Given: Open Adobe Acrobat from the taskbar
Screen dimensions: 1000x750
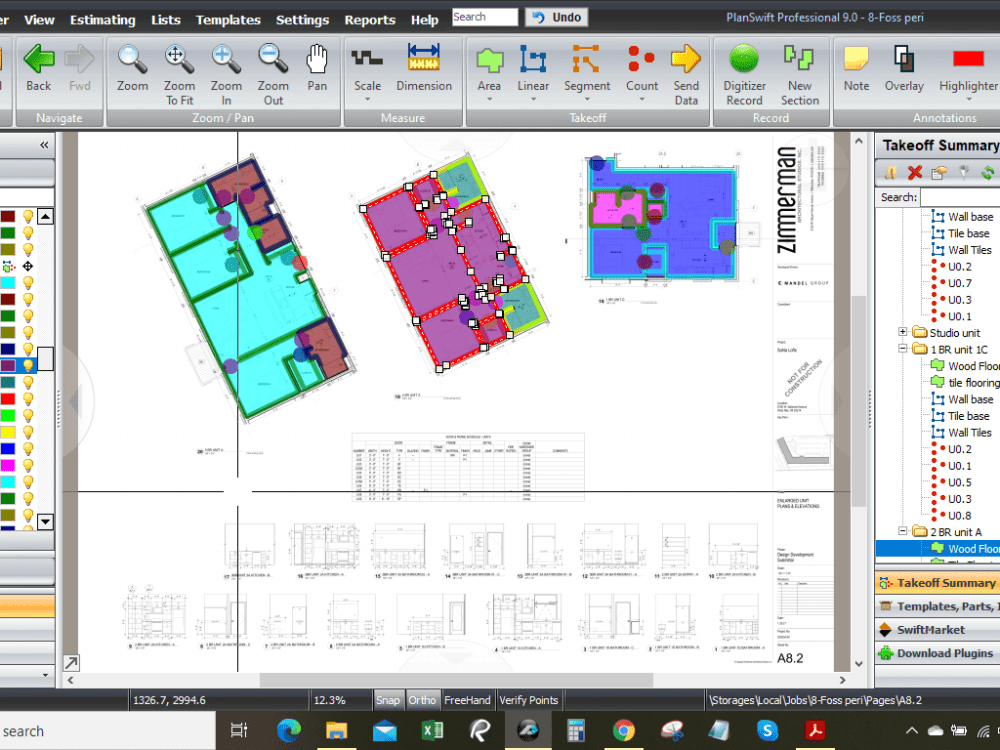Looking at the screenshot, I should tap(814, 730).
